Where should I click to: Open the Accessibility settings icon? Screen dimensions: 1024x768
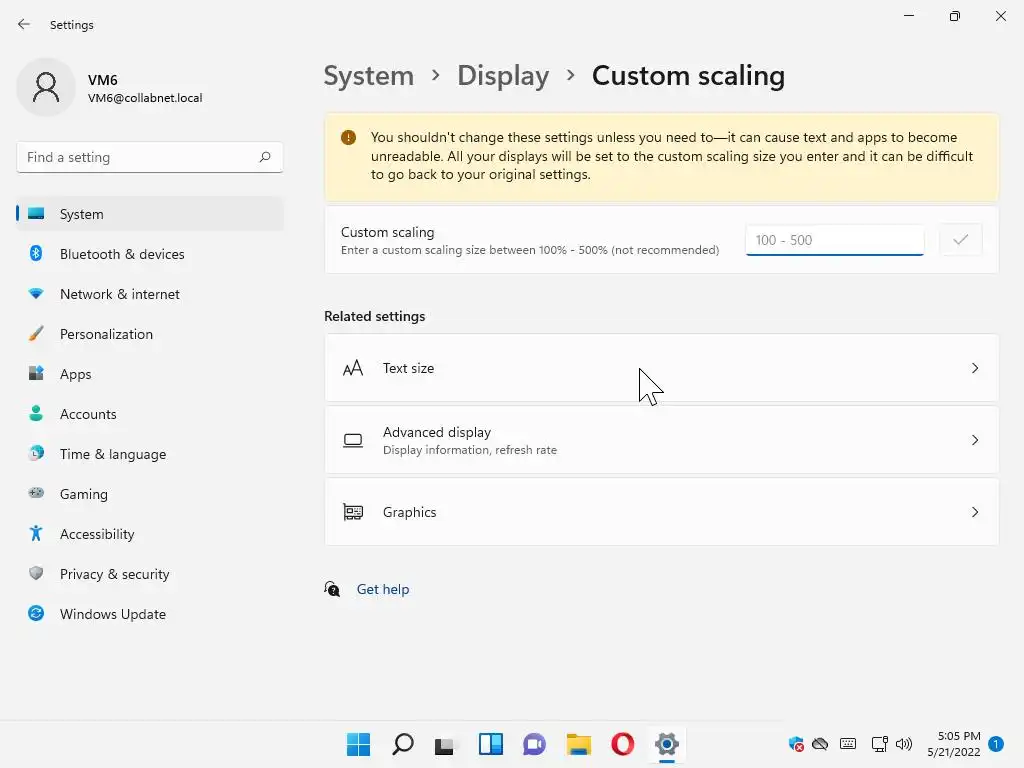36,534
